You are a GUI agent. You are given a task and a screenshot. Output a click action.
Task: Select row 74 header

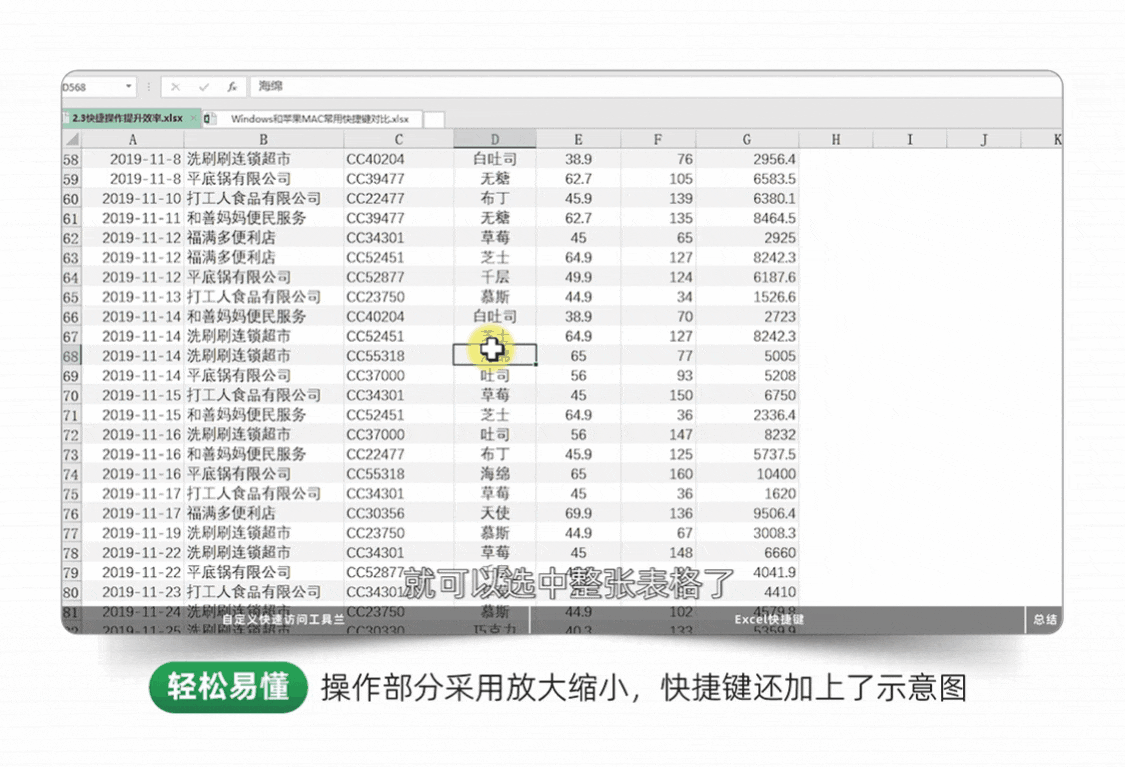point(71,474)
